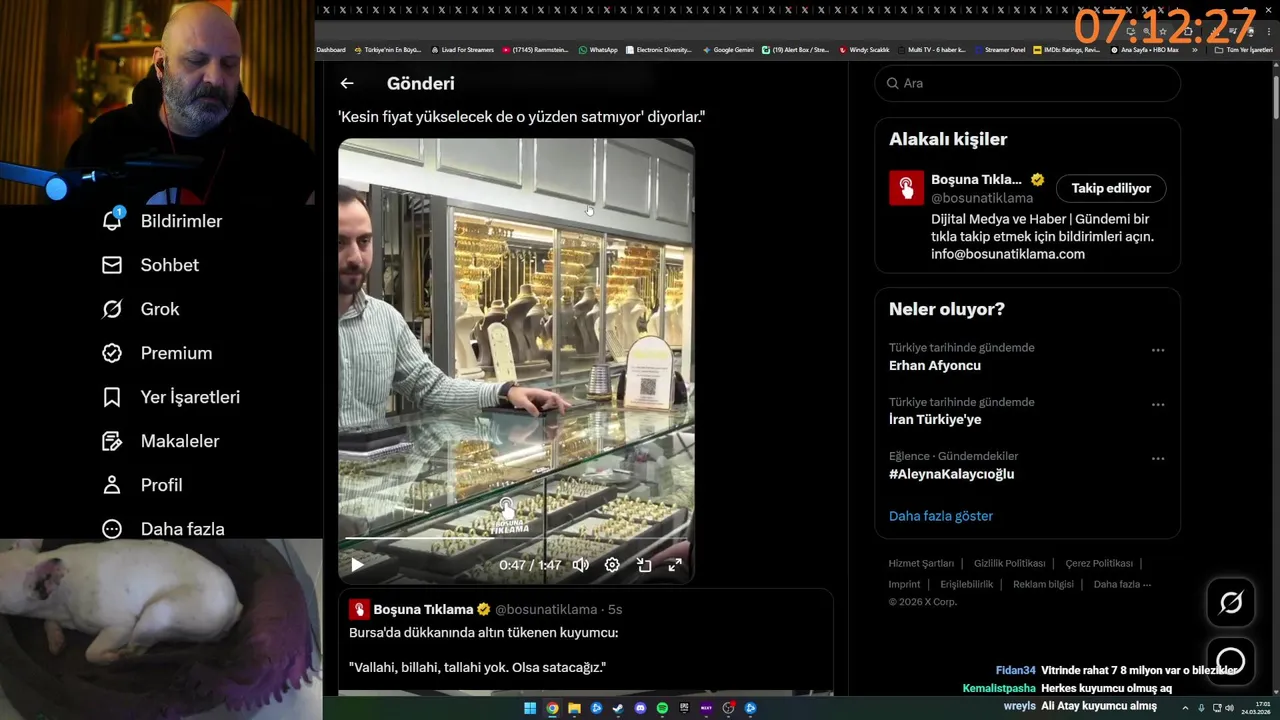Screen dimensions: 1280x720
Task: Go back using the arrow beside Gönderi
Action: click(x=347, y=84)
